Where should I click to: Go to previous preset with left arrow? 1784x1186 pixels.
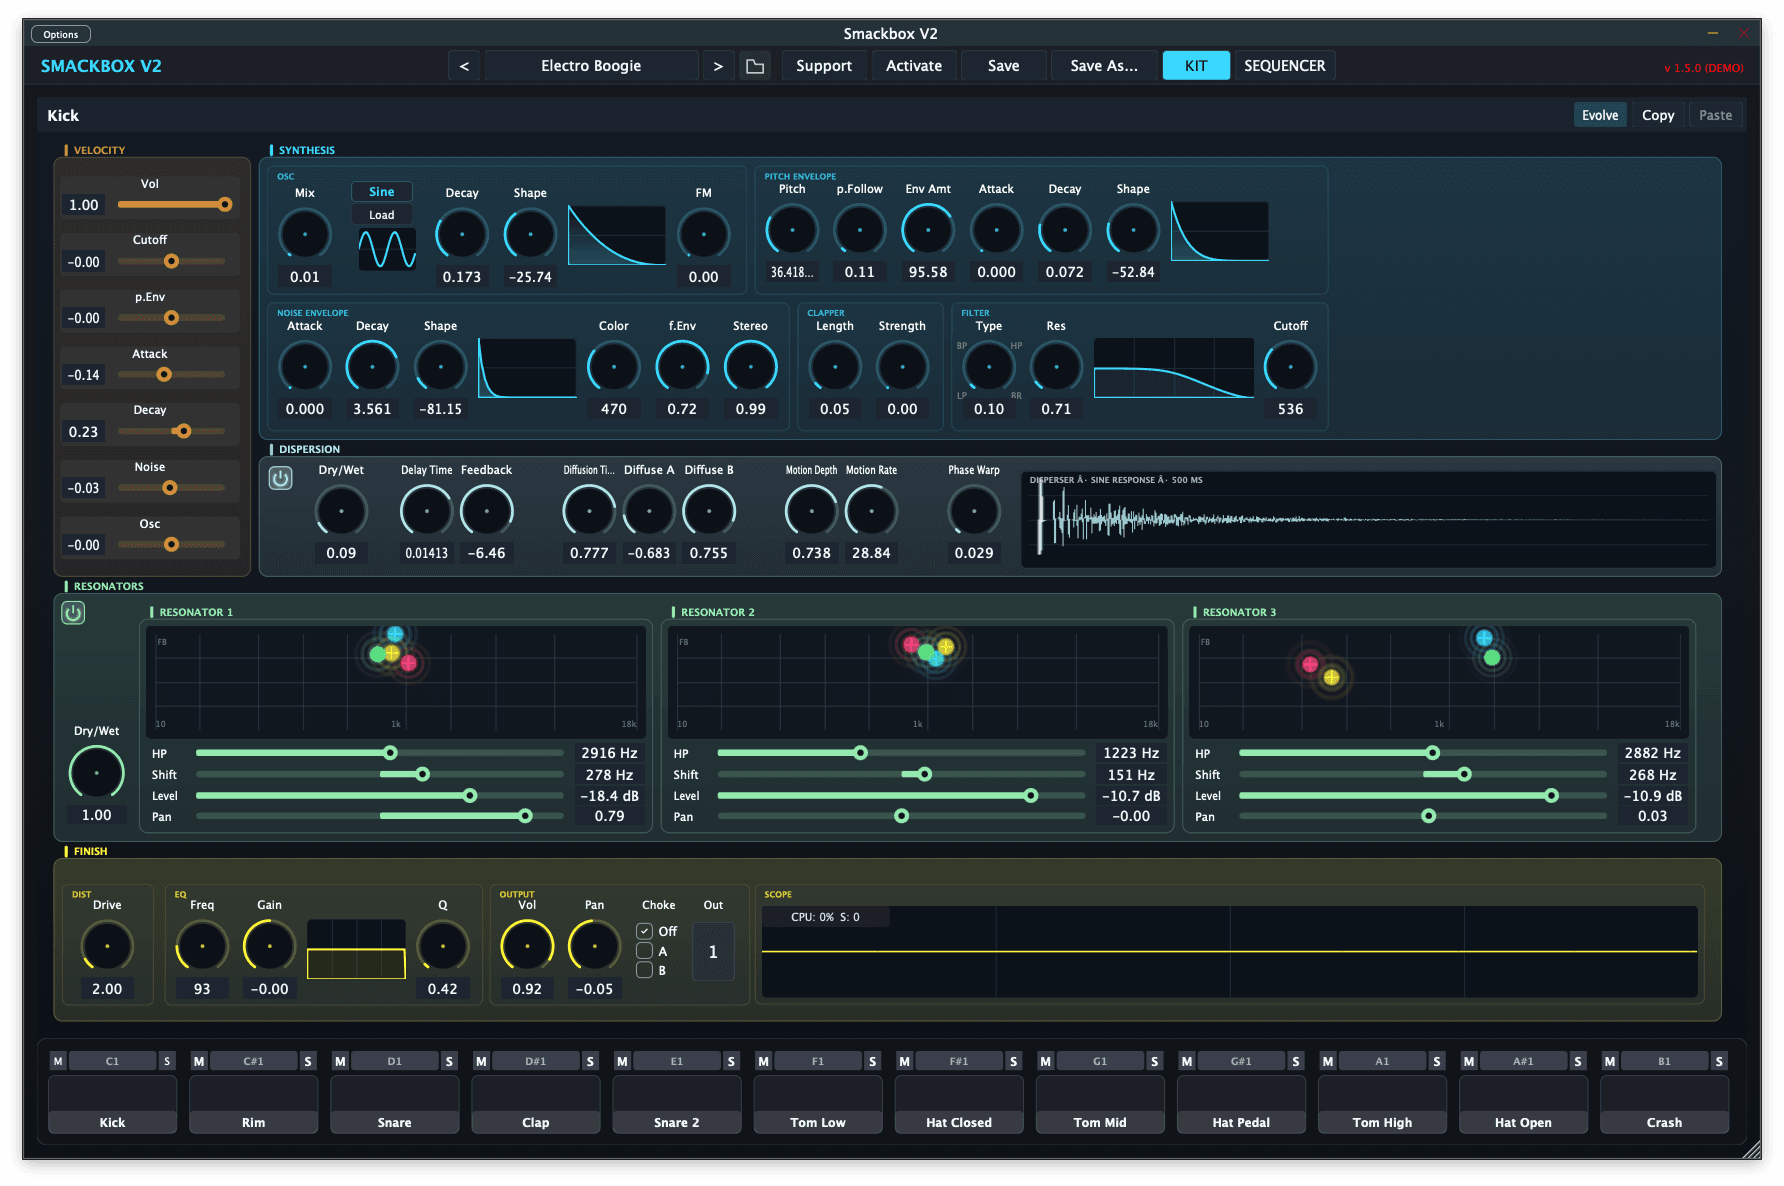tap(464, 66)
